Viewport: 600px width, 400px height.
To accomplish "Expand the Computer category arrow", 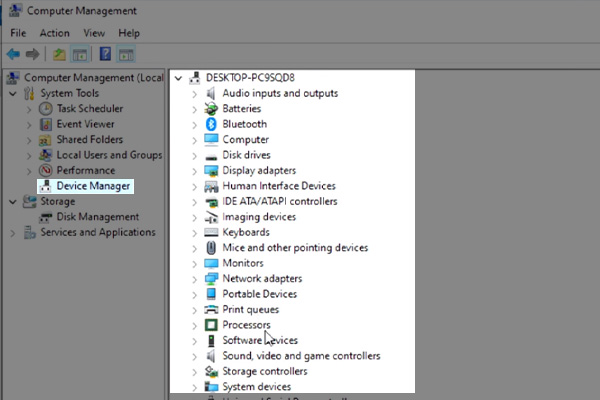I will tap(194, 140).
